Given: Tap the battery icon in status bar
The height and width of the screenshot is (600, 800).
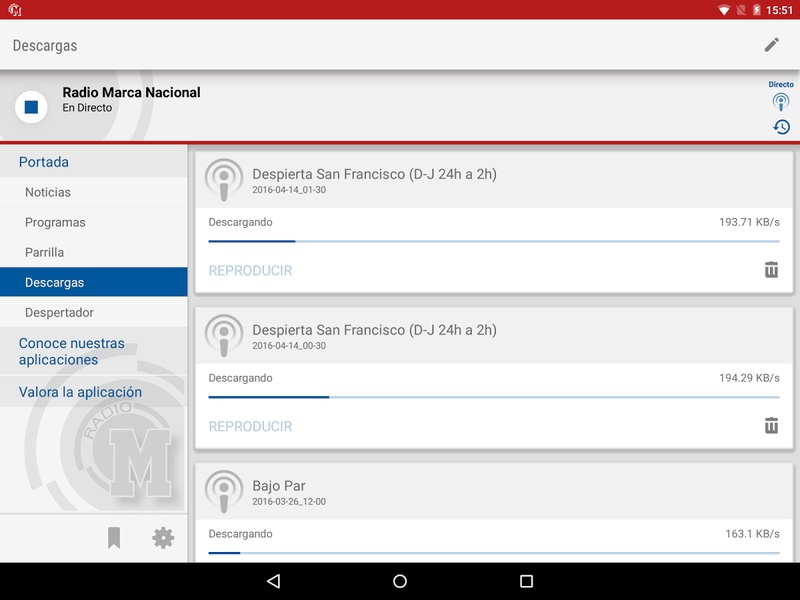Looking at the screenshot, I should point(757,10).
